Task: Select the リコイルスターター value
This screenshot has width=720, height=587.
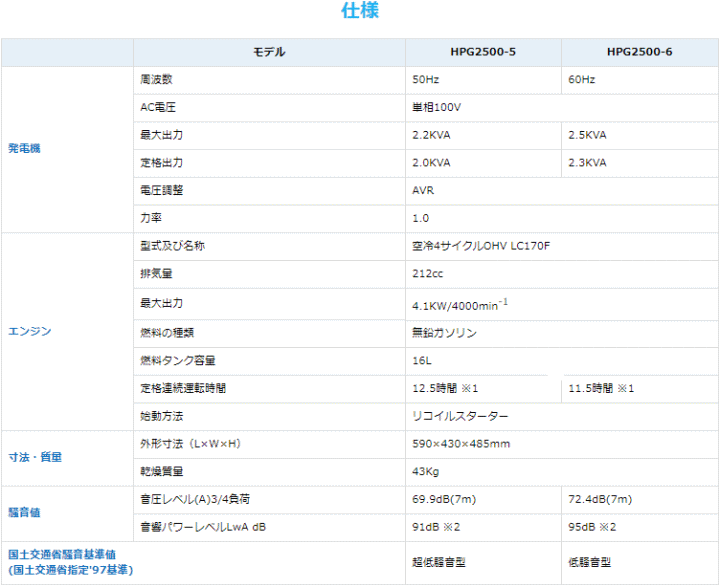Action: pos(460,416)
